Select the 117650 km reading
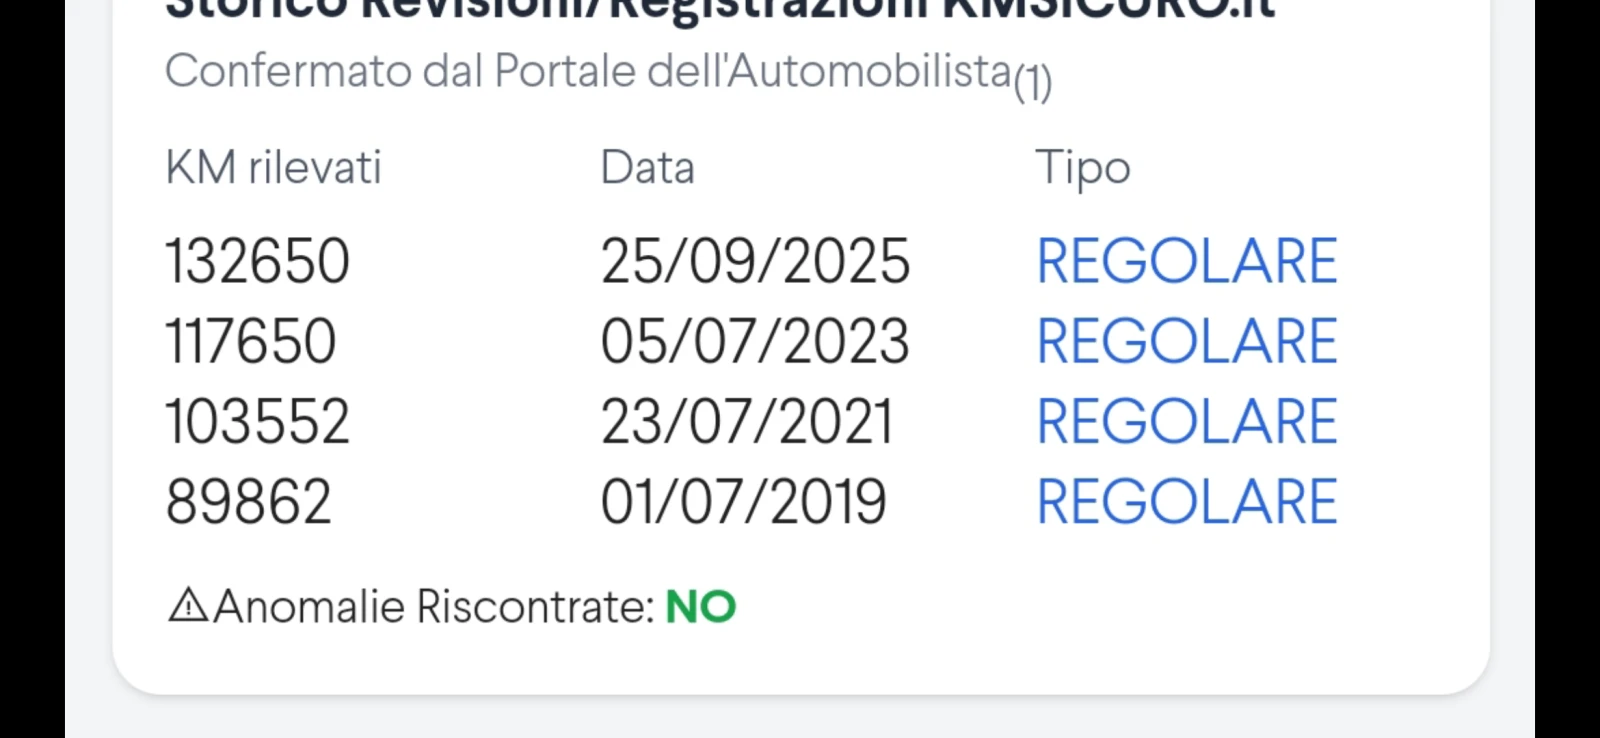The height and width of the screenshot is (738, 1600). click(250, 342)
